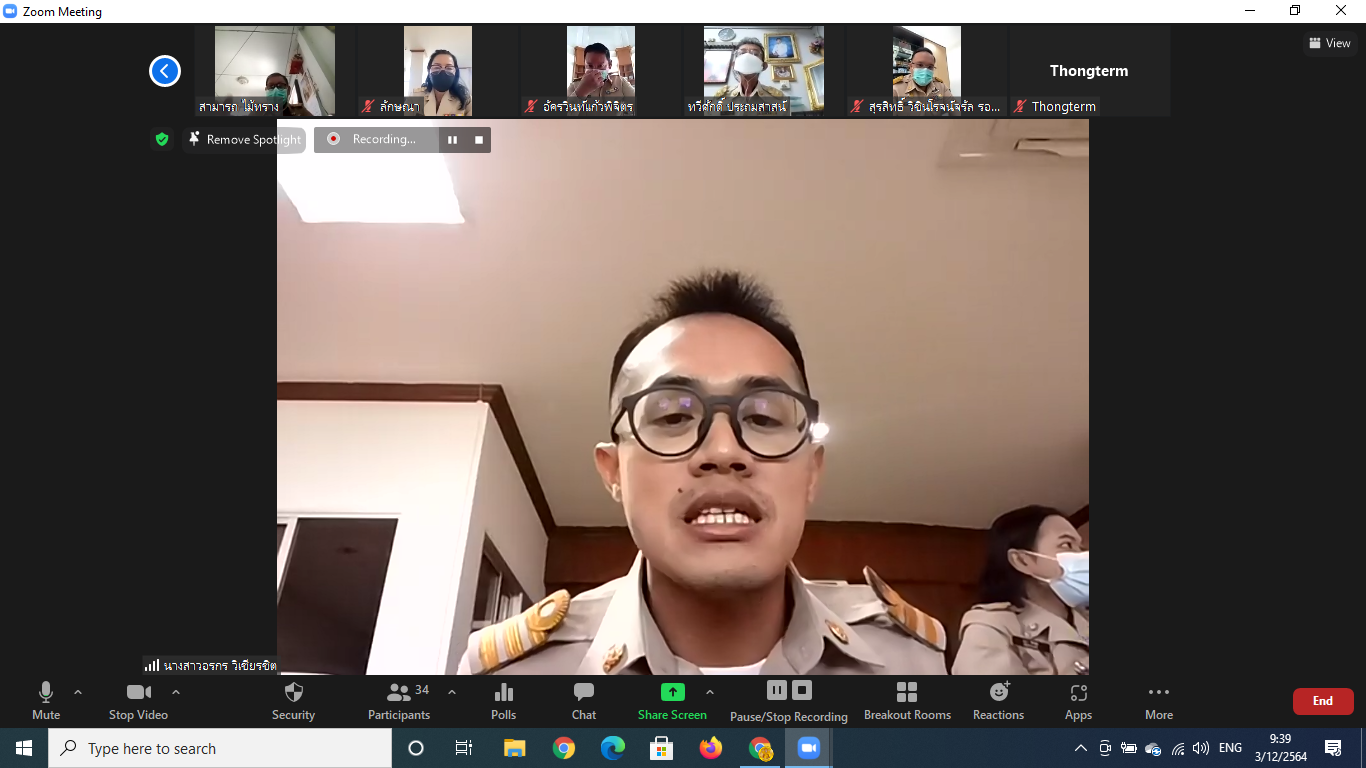Click Meet Now tray icon
The height and width of the screenshot is (768, 1366).
click(x=1105, y=748)
